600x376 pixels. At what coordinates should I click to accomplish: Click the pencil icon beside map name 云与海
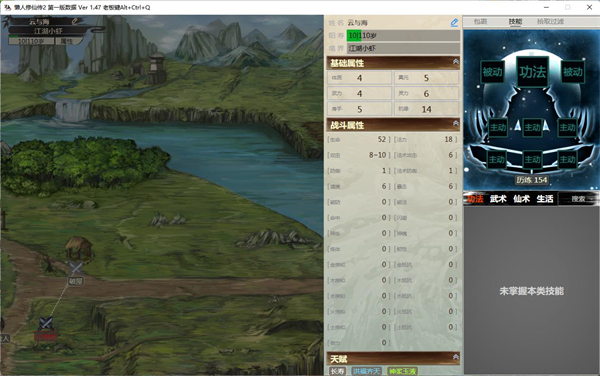(75, 21)
